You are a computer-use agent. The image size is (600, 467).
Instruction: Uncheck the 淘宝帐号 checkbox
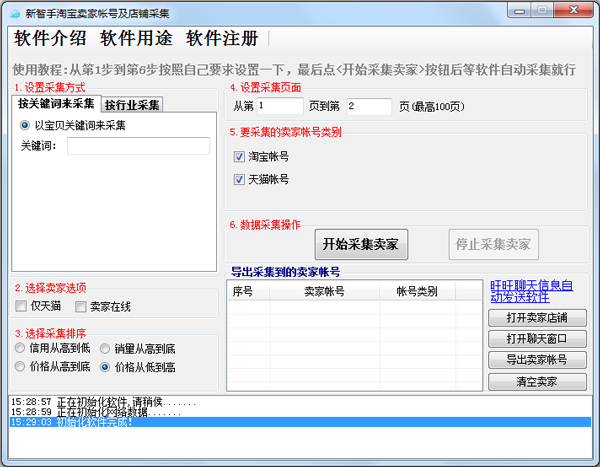point(239,157)
